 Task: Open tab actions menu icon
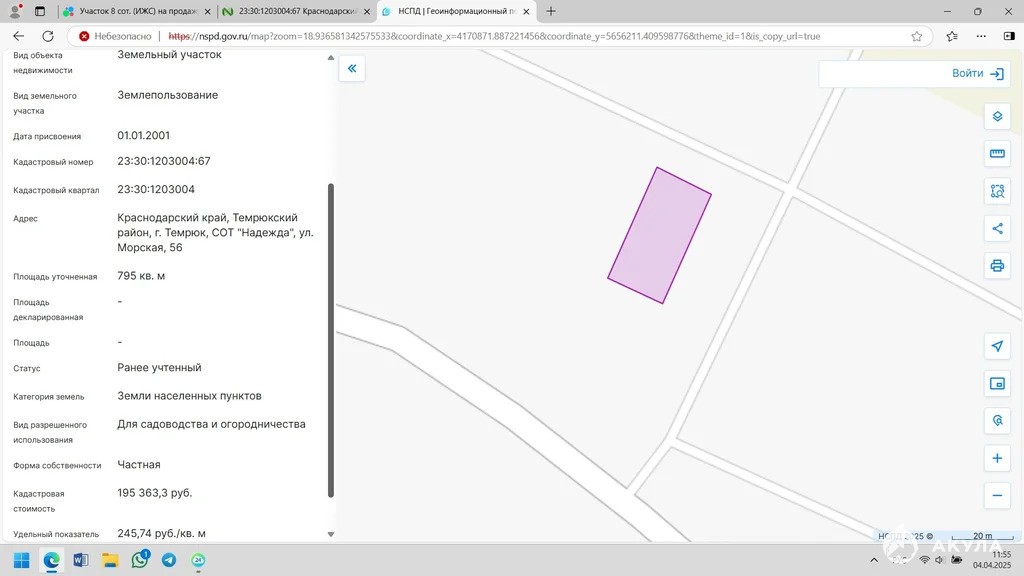pos(40,11)
